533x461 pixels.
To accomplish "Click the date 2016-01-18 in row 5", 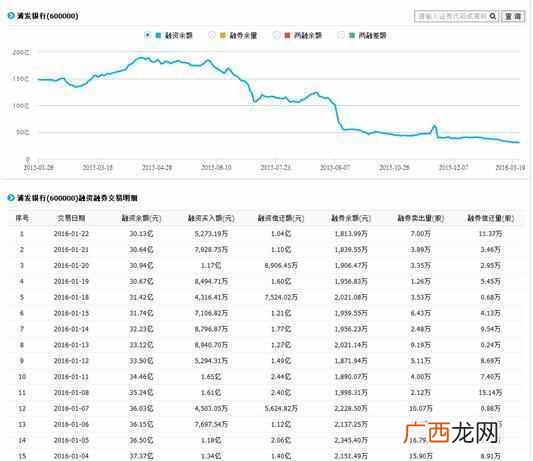I will pos(71,297).
